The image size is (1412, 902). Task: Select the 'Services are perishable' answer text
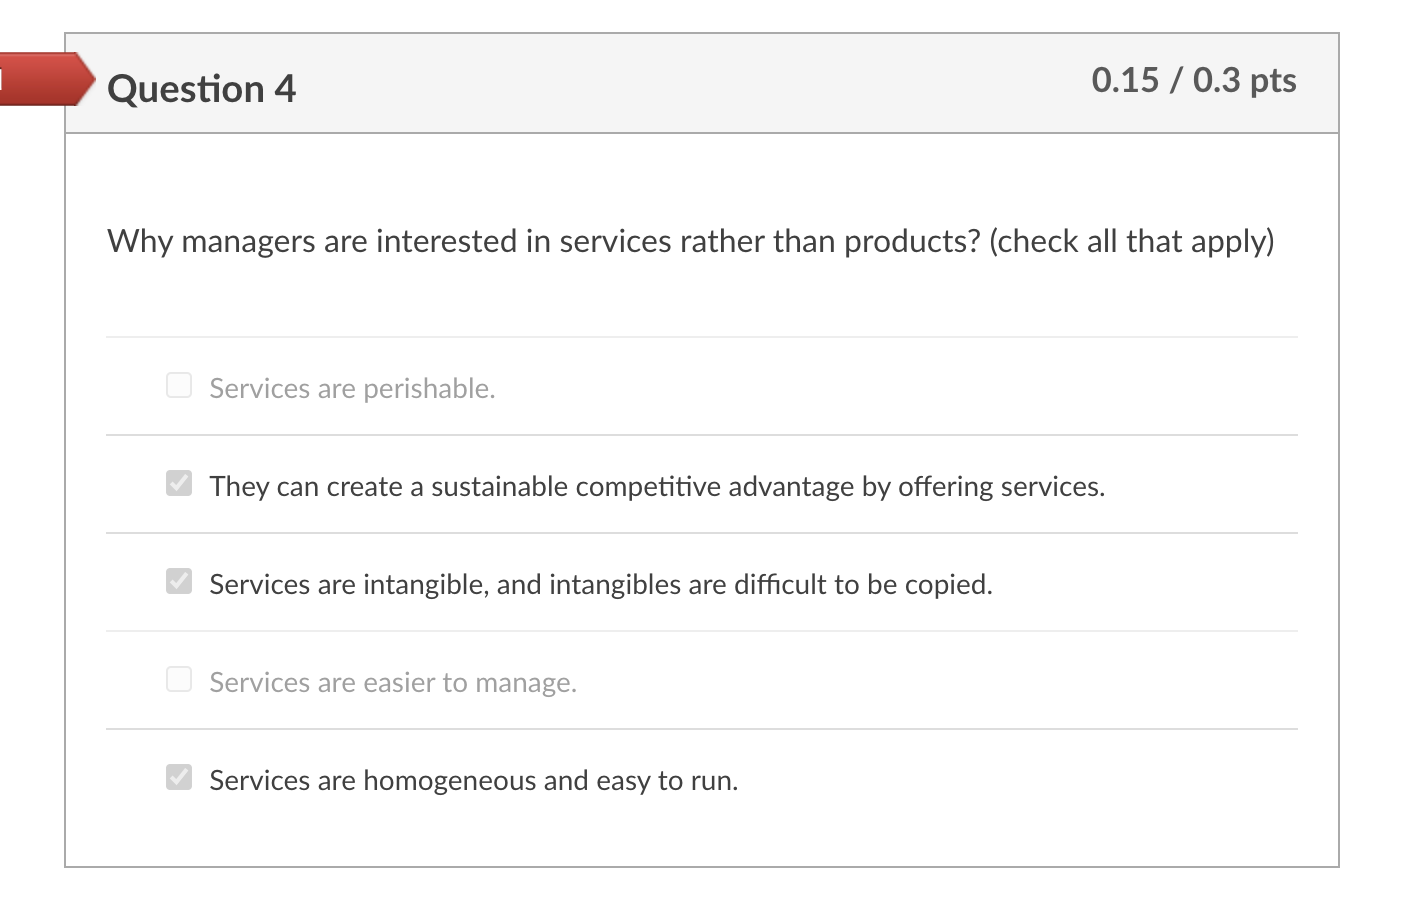(x=351, y=388)
